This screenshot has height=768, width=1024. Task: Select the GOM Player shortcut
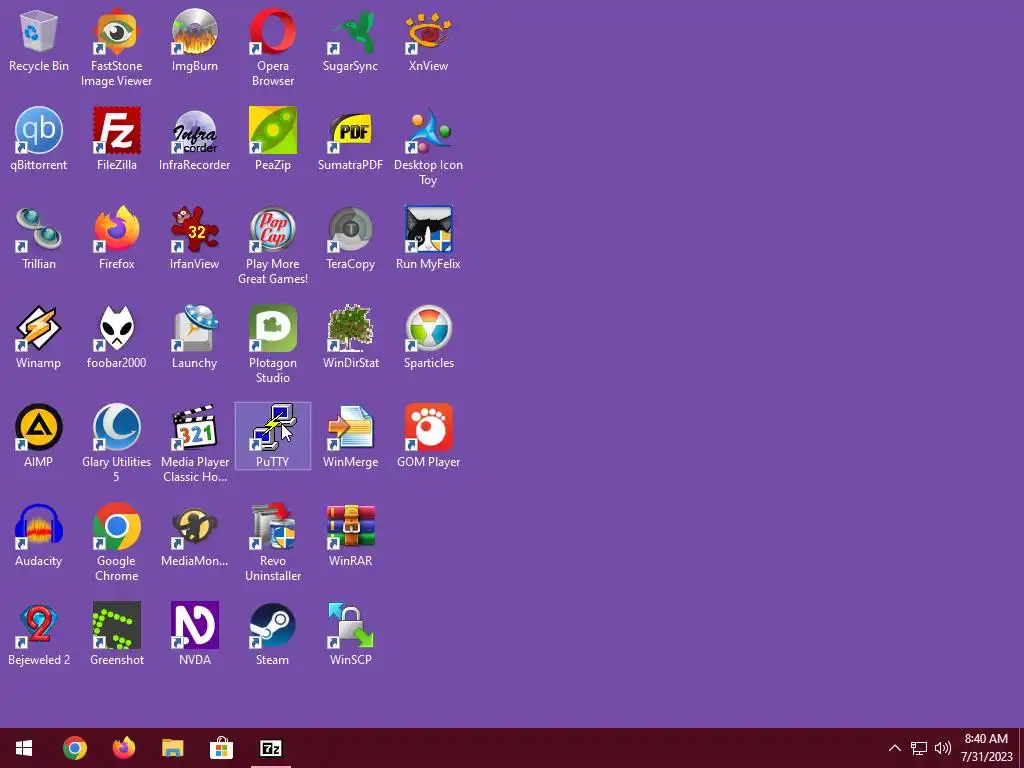click(428, 436)
